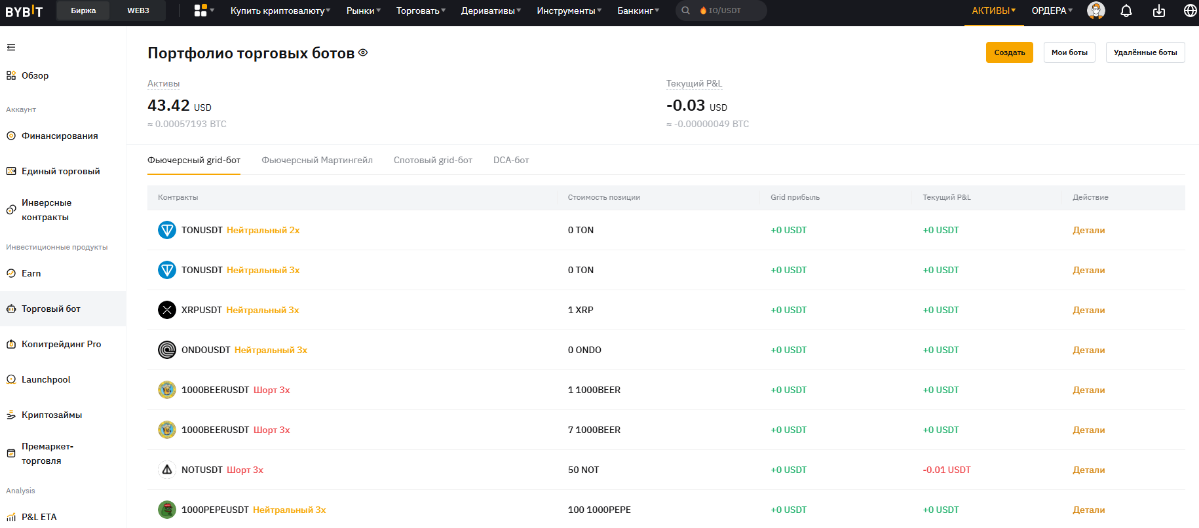Click the -0.01 USDT P&L value

click(x=947, y=470)
